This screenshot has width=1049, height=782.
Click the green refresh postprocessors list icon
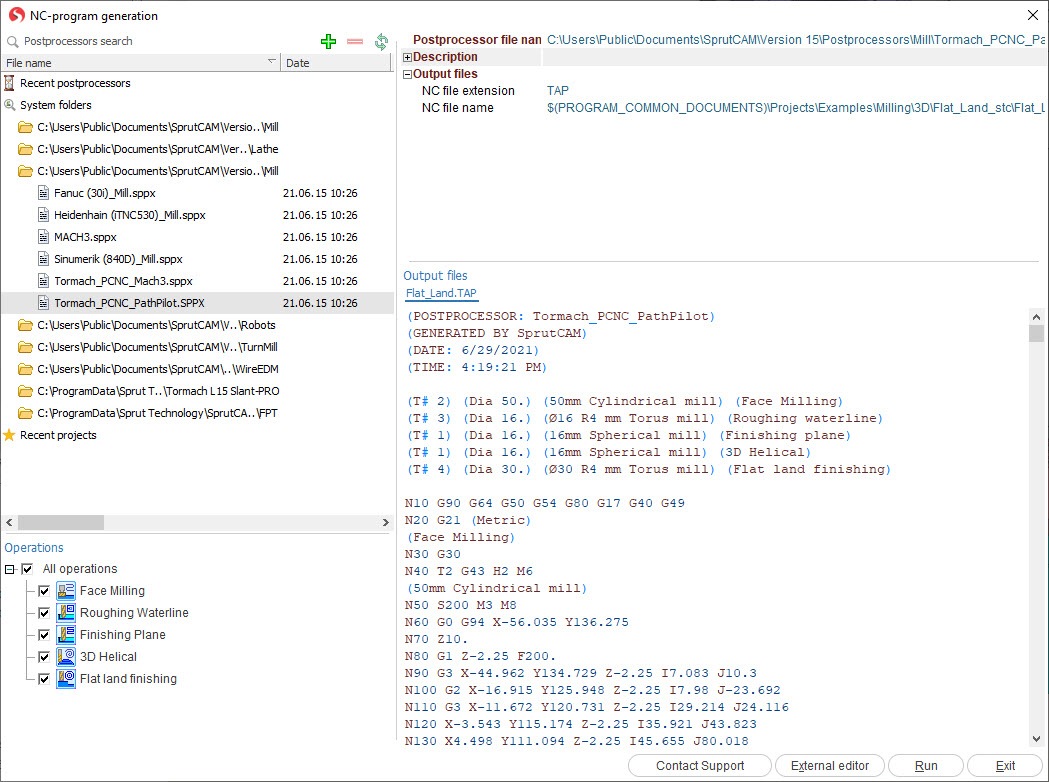tap(381, 42)
